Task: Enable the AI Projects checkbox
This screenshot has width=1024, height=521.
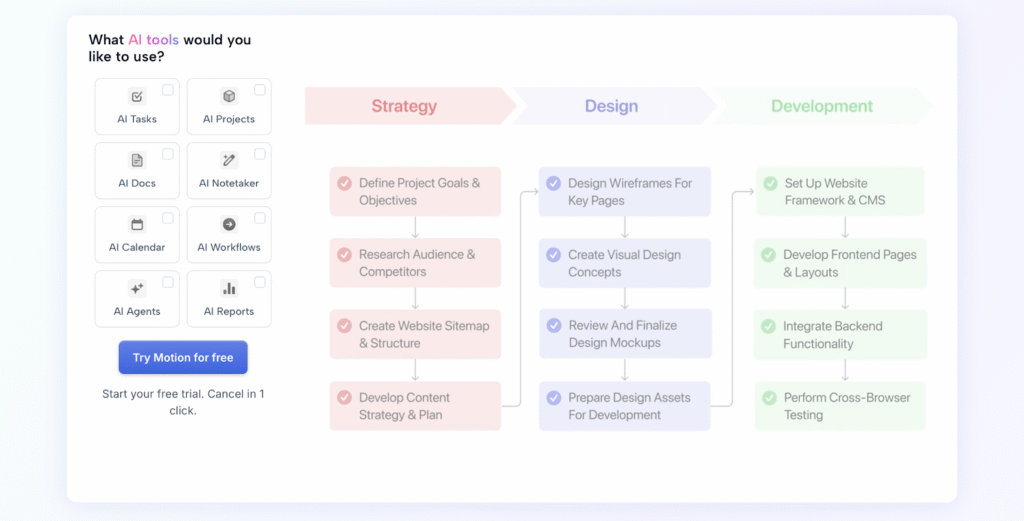Action: (x=260, y=90)
